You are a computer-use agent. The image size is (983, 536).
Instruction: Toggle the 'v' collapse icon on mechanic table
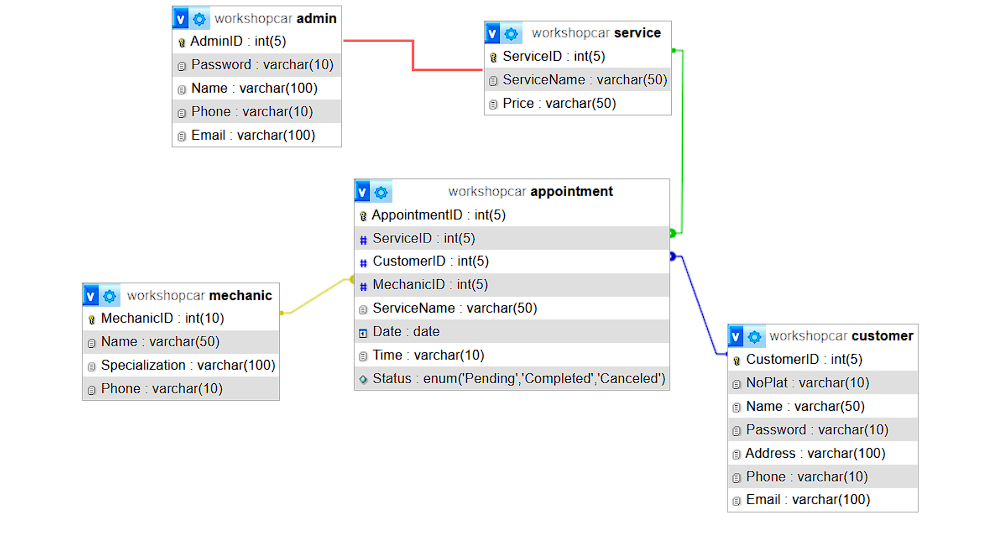point(91,295)
